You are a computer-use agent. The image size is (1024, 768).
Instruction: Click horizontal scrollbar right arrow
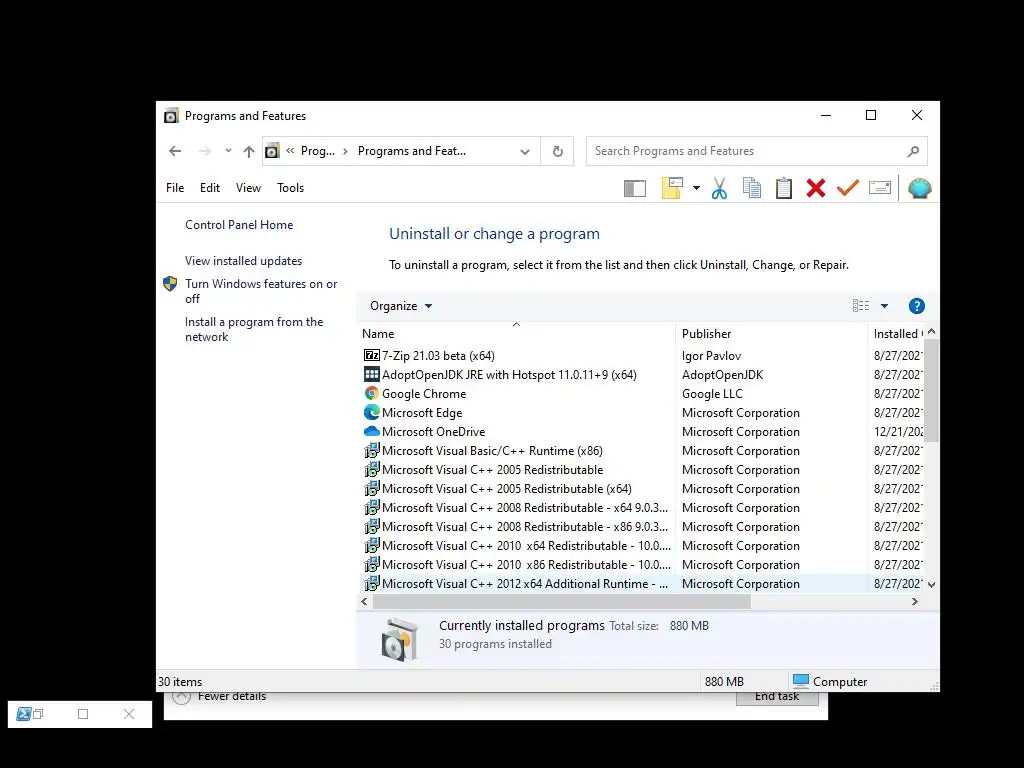(x=914, y=601)
